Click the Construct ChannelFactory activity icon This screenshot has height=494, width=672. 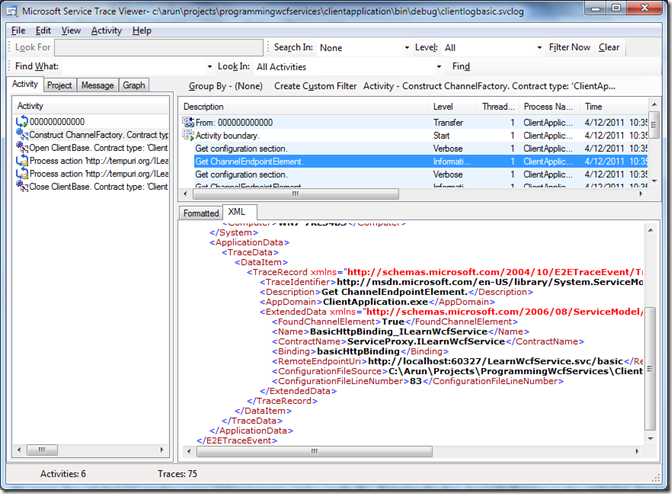[x=21, y=135]
